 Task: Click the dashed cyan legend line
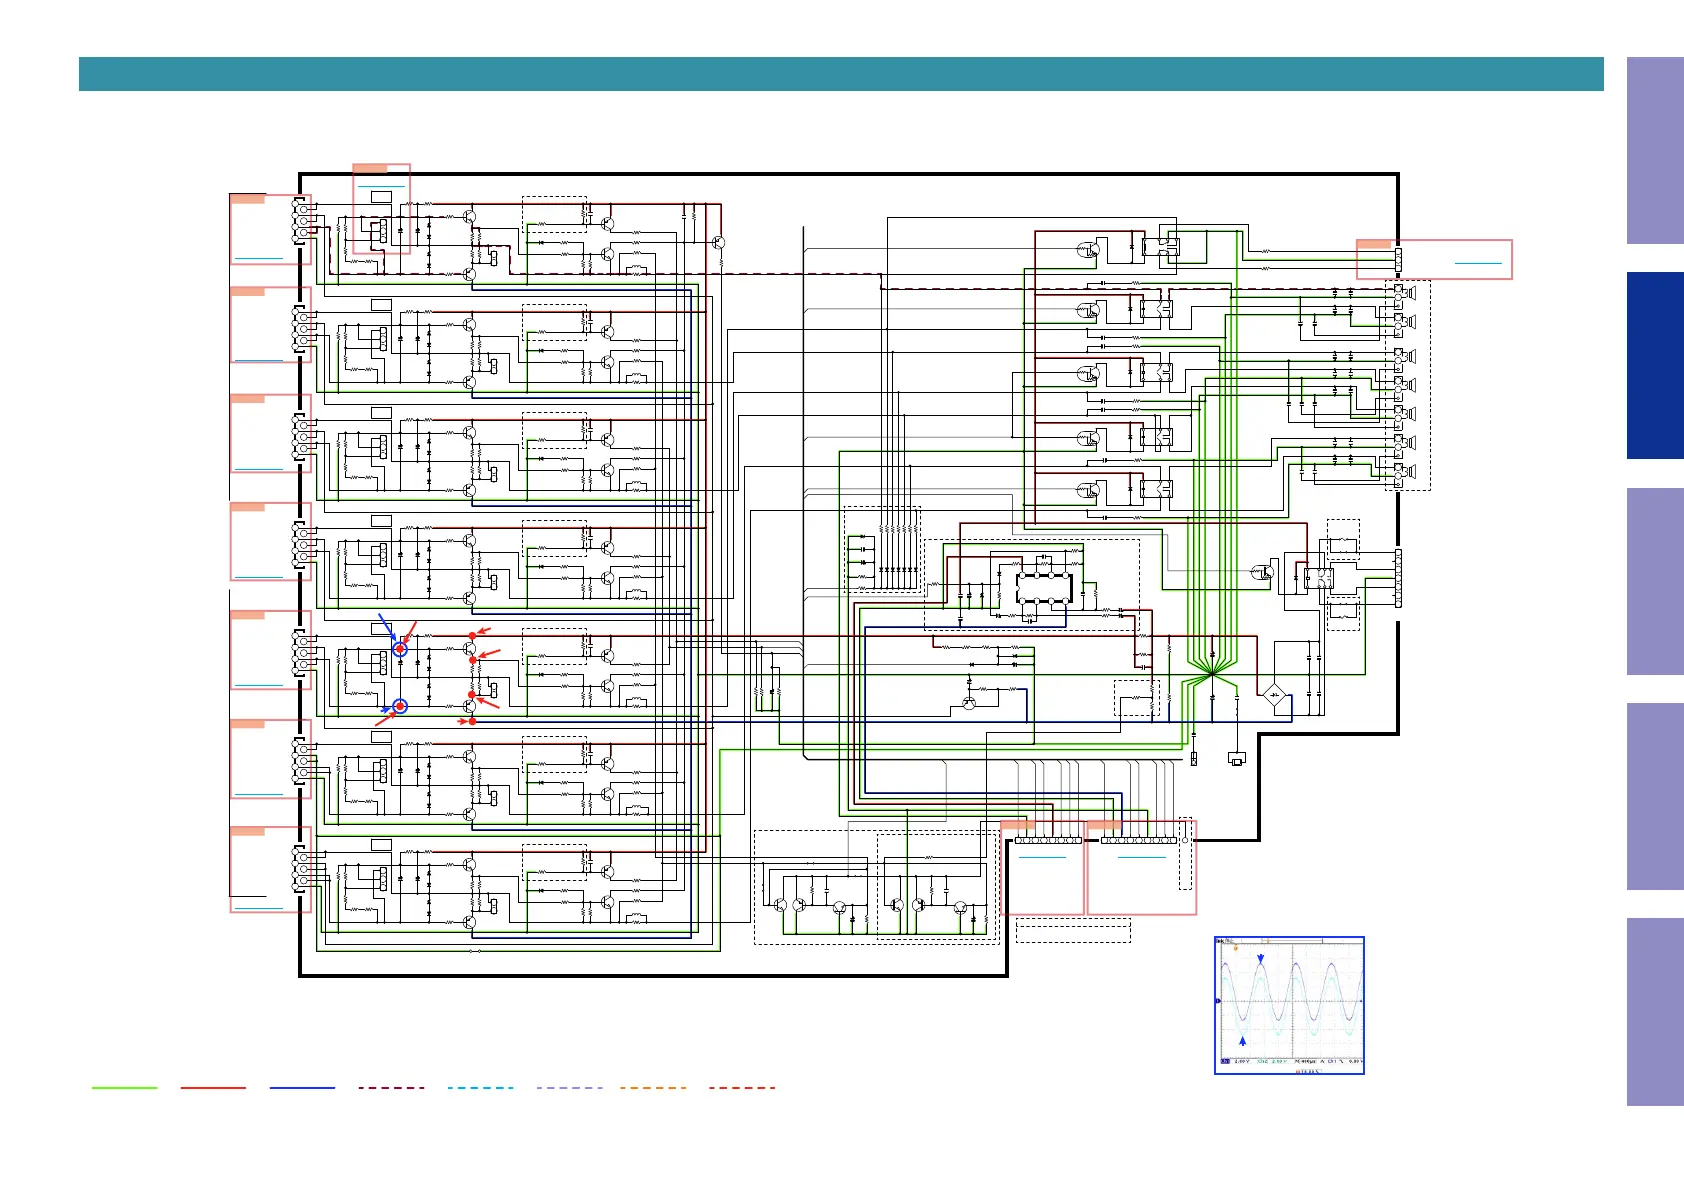coord(480,1088)
